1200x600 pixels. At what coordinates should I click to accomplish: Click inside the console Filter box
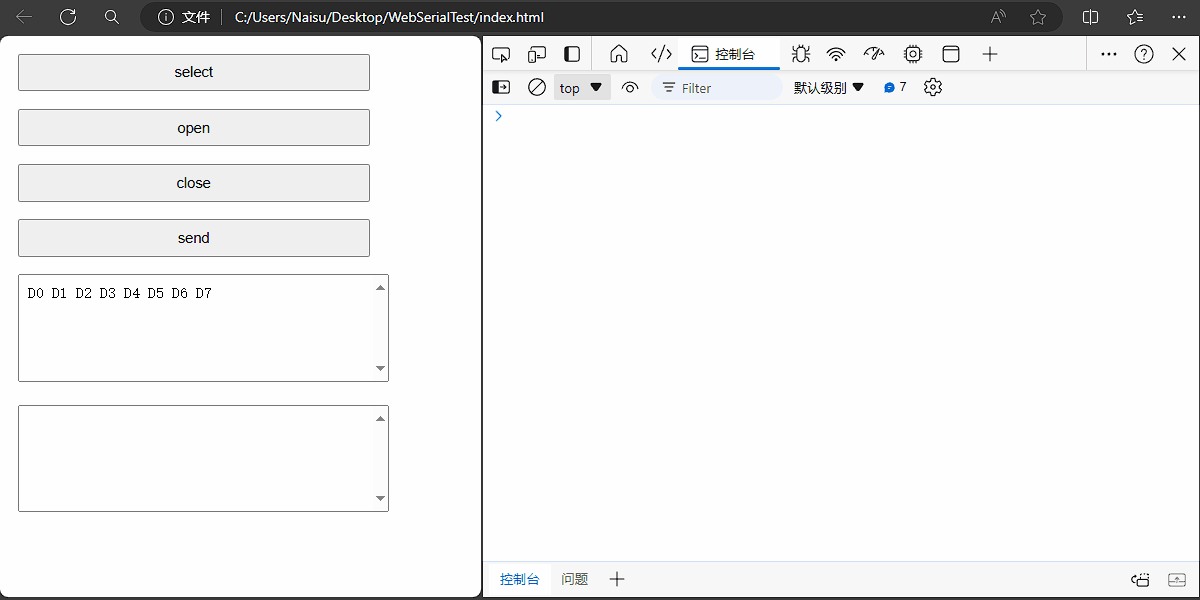716,87
